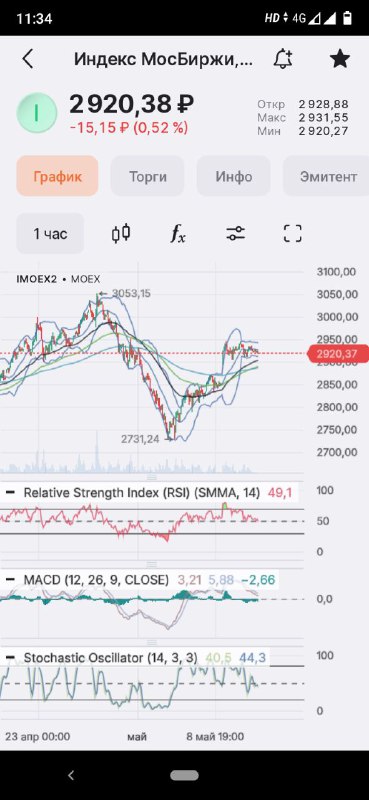
Task: Tap Android home pill button
Action: click(184, 776)
